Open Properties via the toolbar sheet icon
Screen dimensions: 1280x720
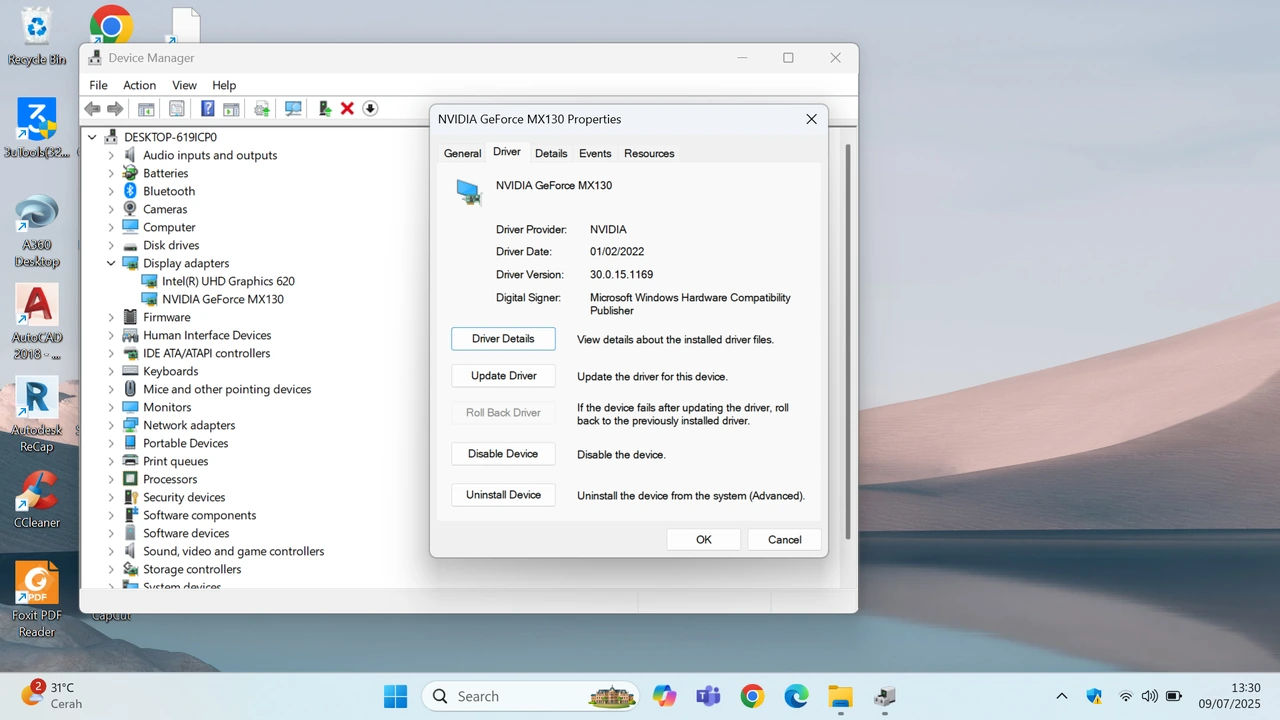pos(177,108)
